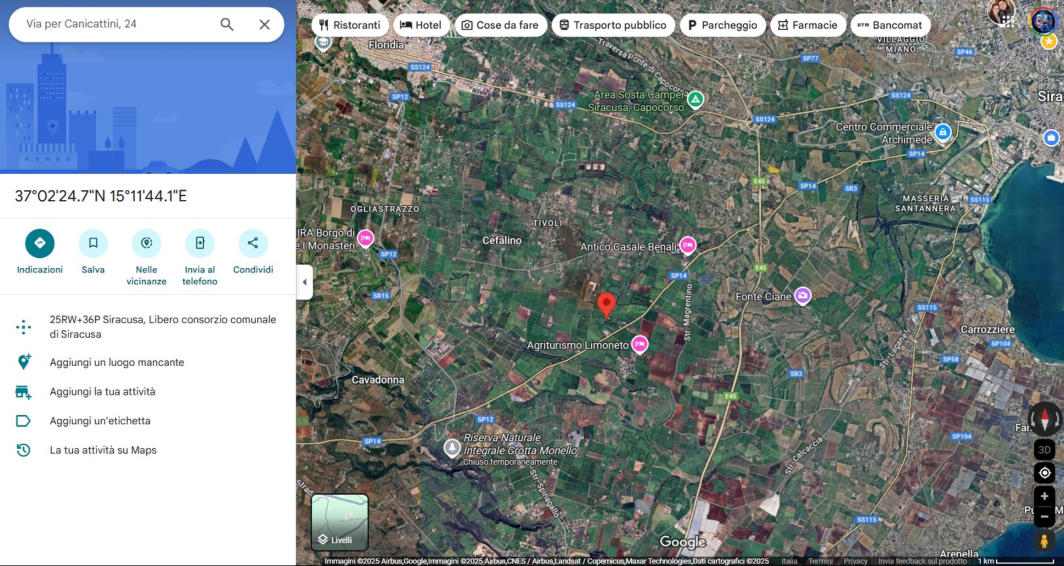Click the search magnifier icon
The height and width of the screenshot is (566, 1064).
227,24
